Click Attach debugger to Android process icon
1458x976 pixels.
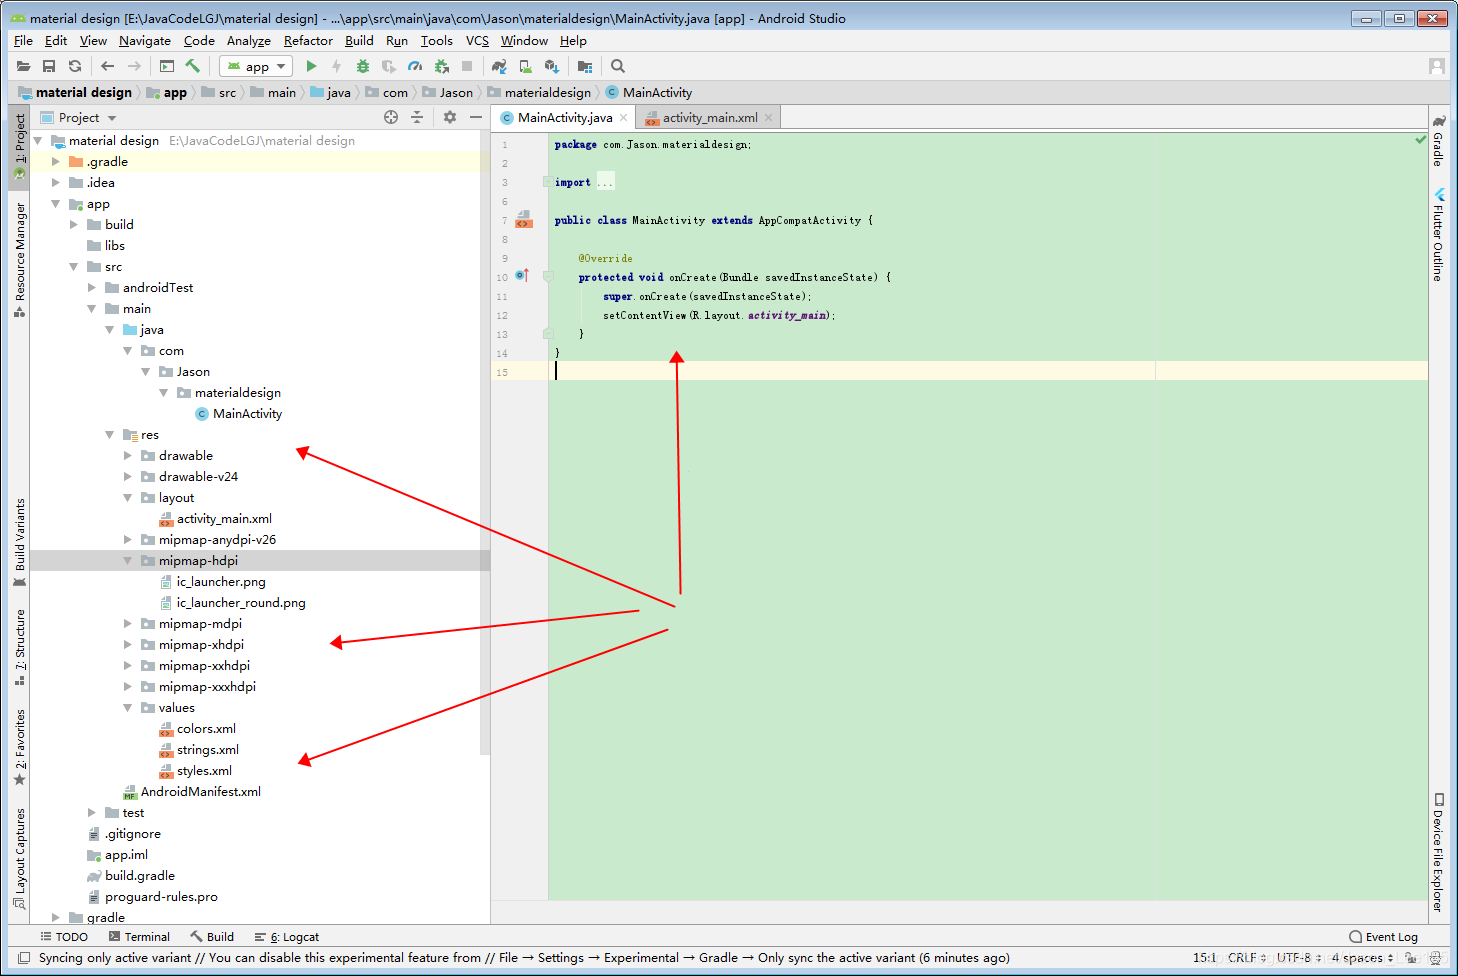click(x=441, y=66)
